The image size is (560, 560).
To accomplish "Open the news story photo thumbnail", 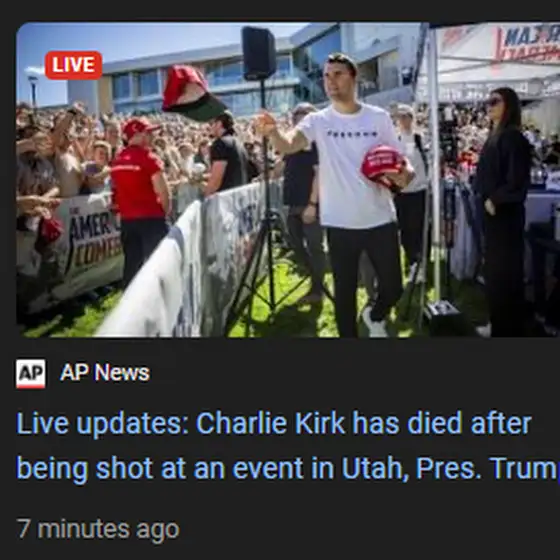I will pos(288,180).
